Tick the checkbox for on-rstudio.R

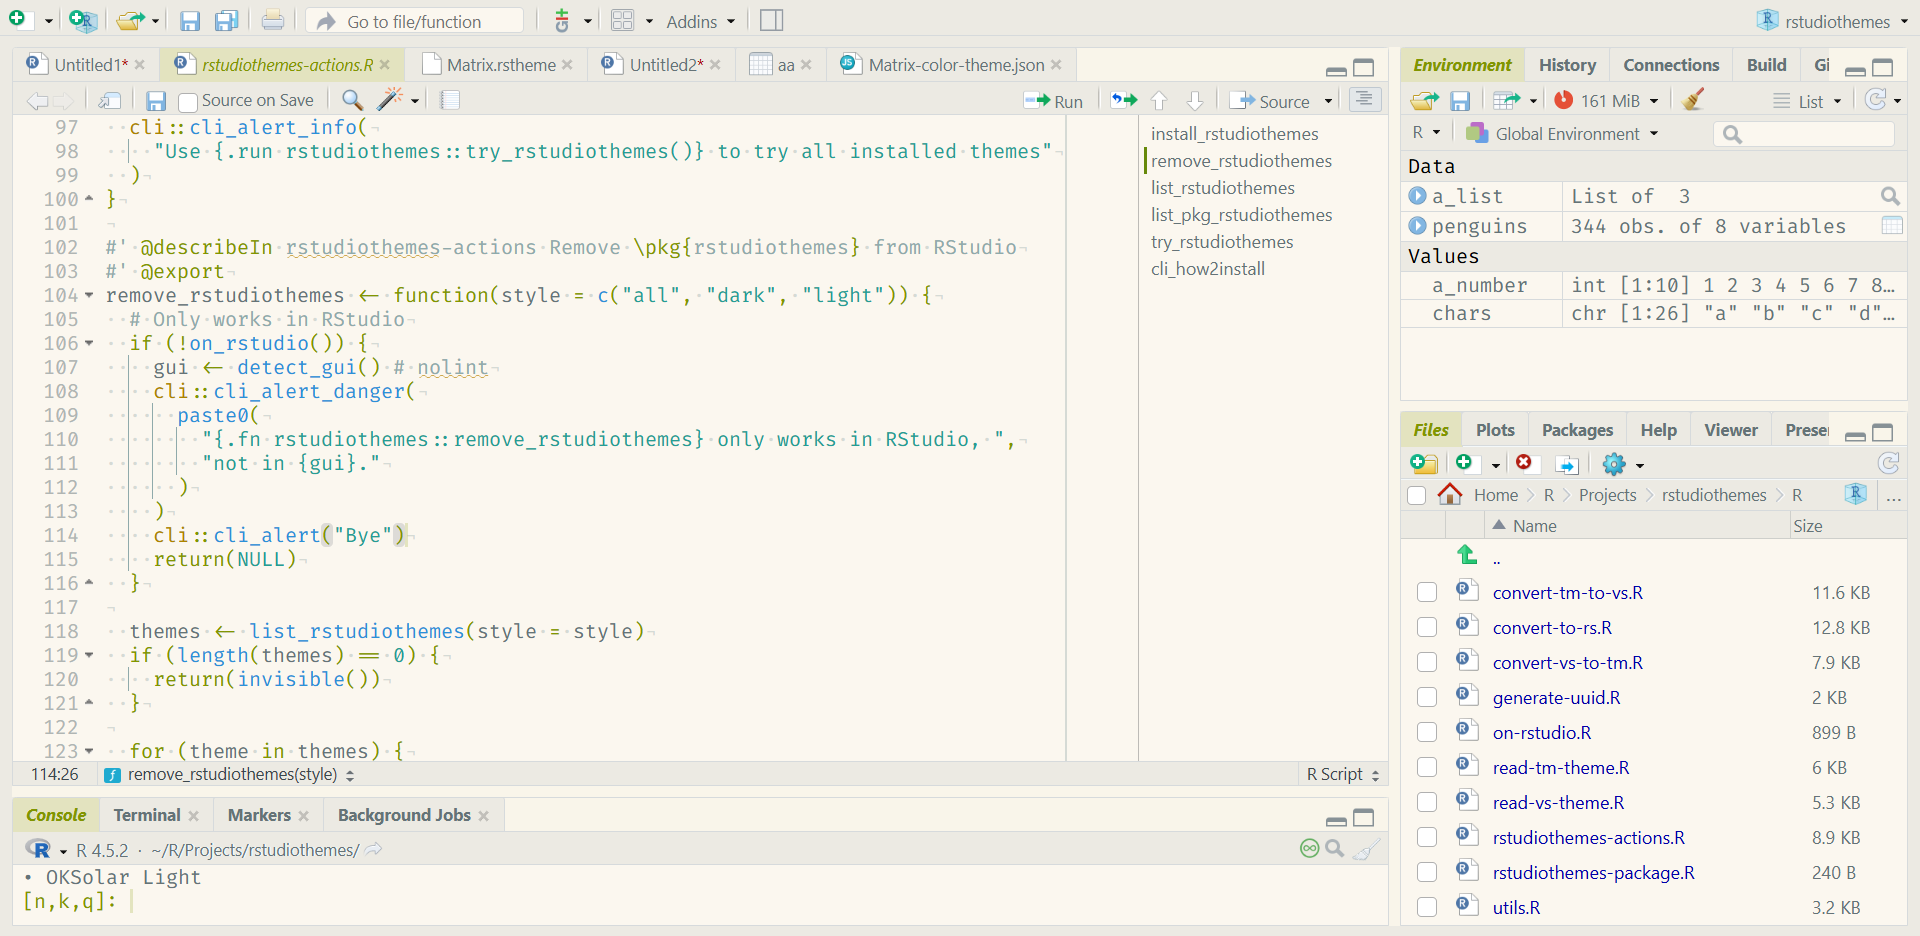pyautogui.click(x=1427, y=732)
